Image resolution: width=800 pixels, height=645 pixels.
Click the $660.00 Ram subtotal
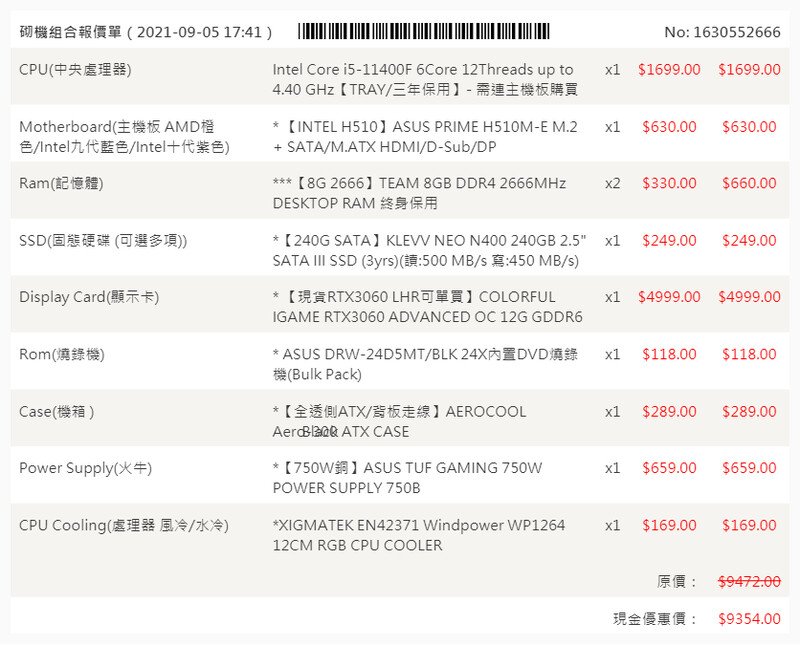pos(747,184)
